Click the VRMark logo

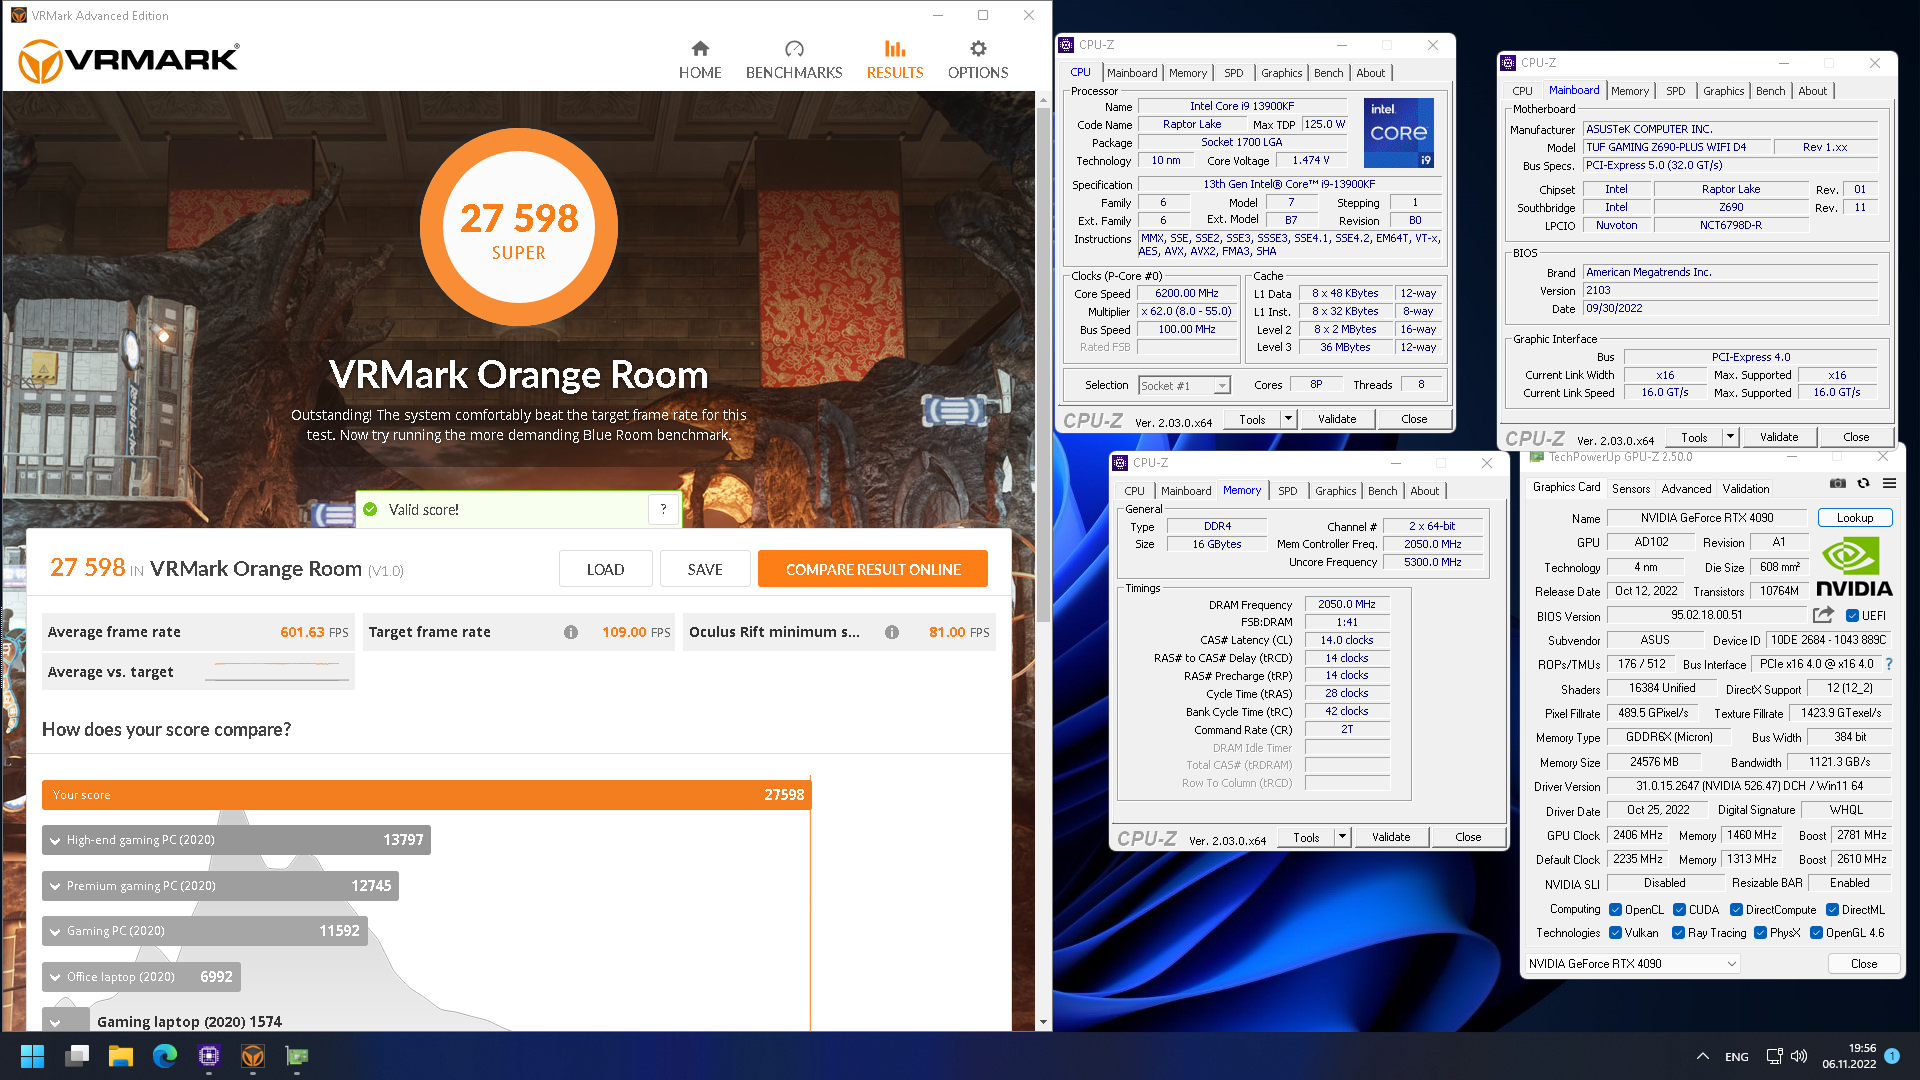tap(129, 61)
